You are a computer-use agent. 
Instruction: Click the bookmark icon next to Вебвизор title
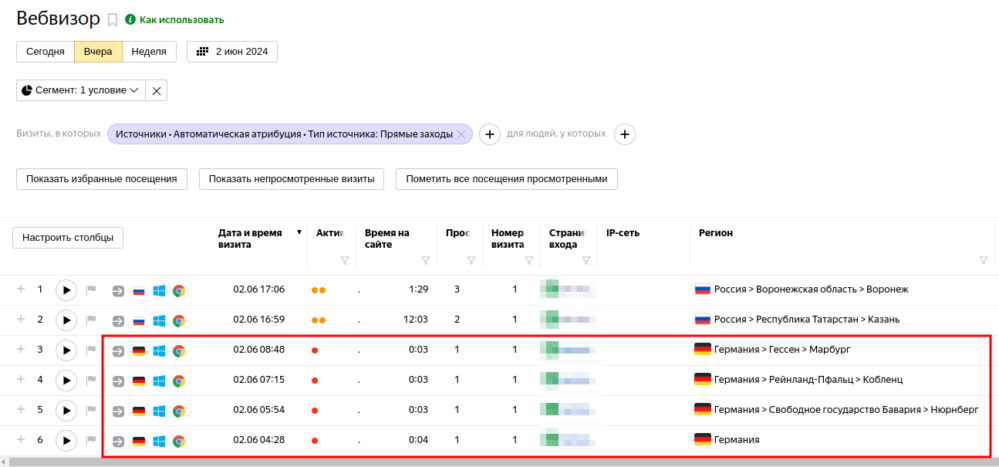tap(113, 20)
